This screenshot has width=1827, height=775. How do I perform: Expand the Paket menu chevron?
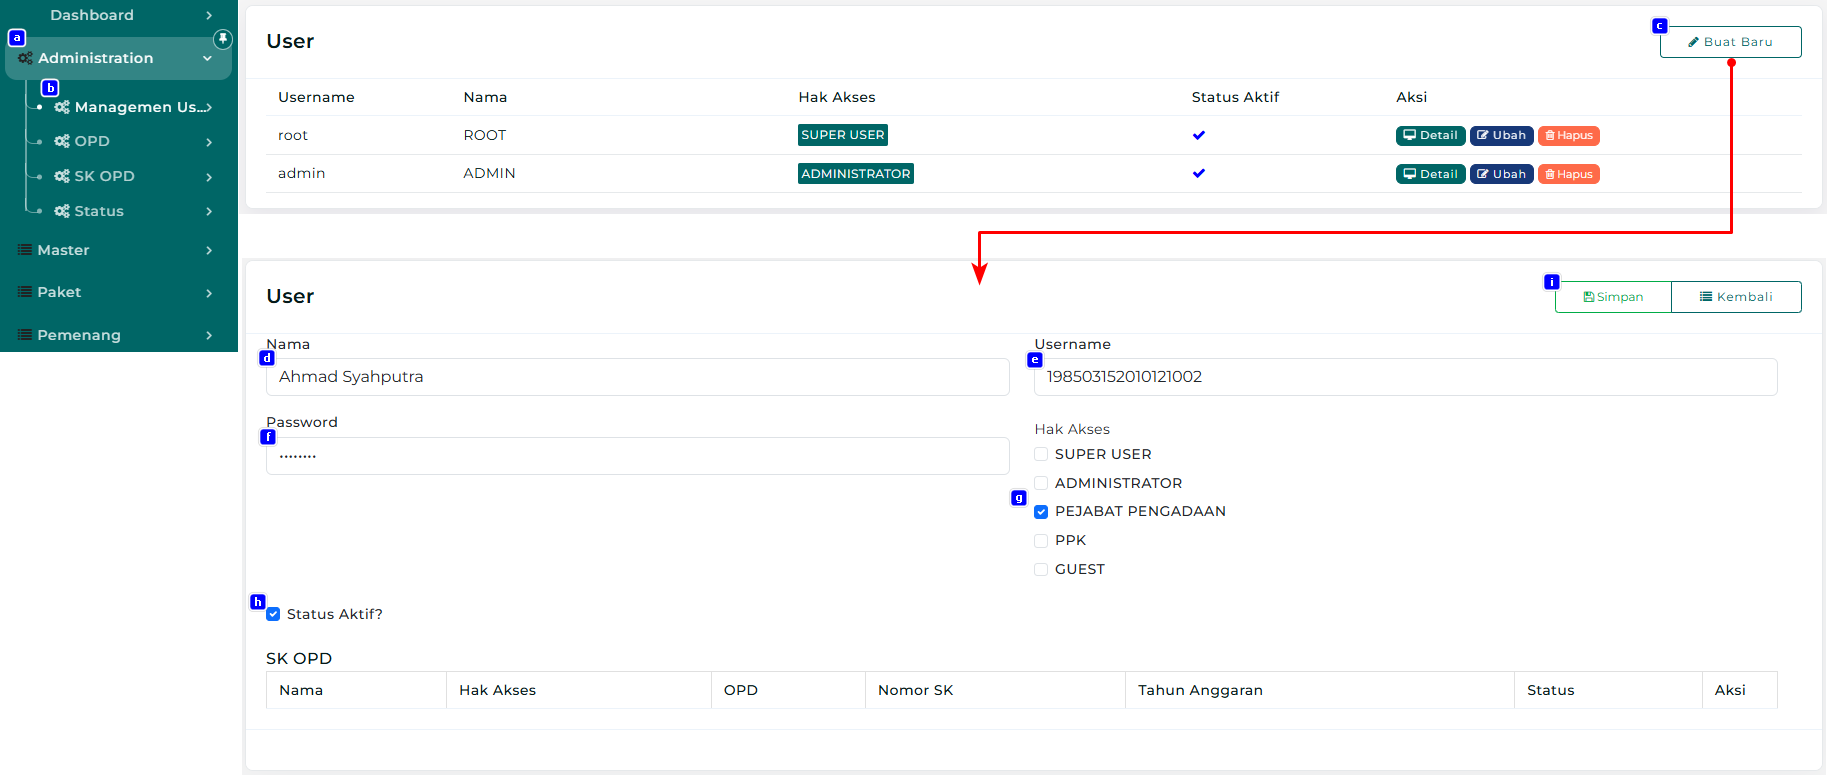(x=209, y=293)
